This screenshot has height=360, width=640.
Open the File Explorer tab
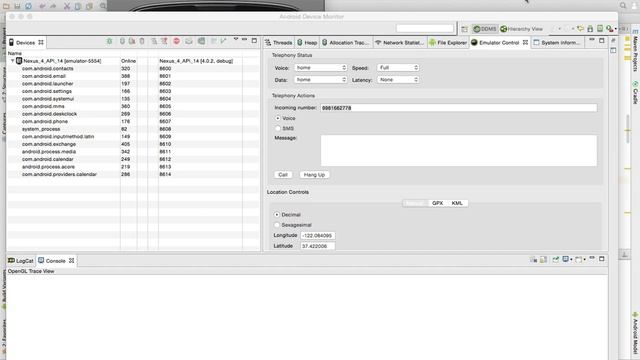coord(448,42)
